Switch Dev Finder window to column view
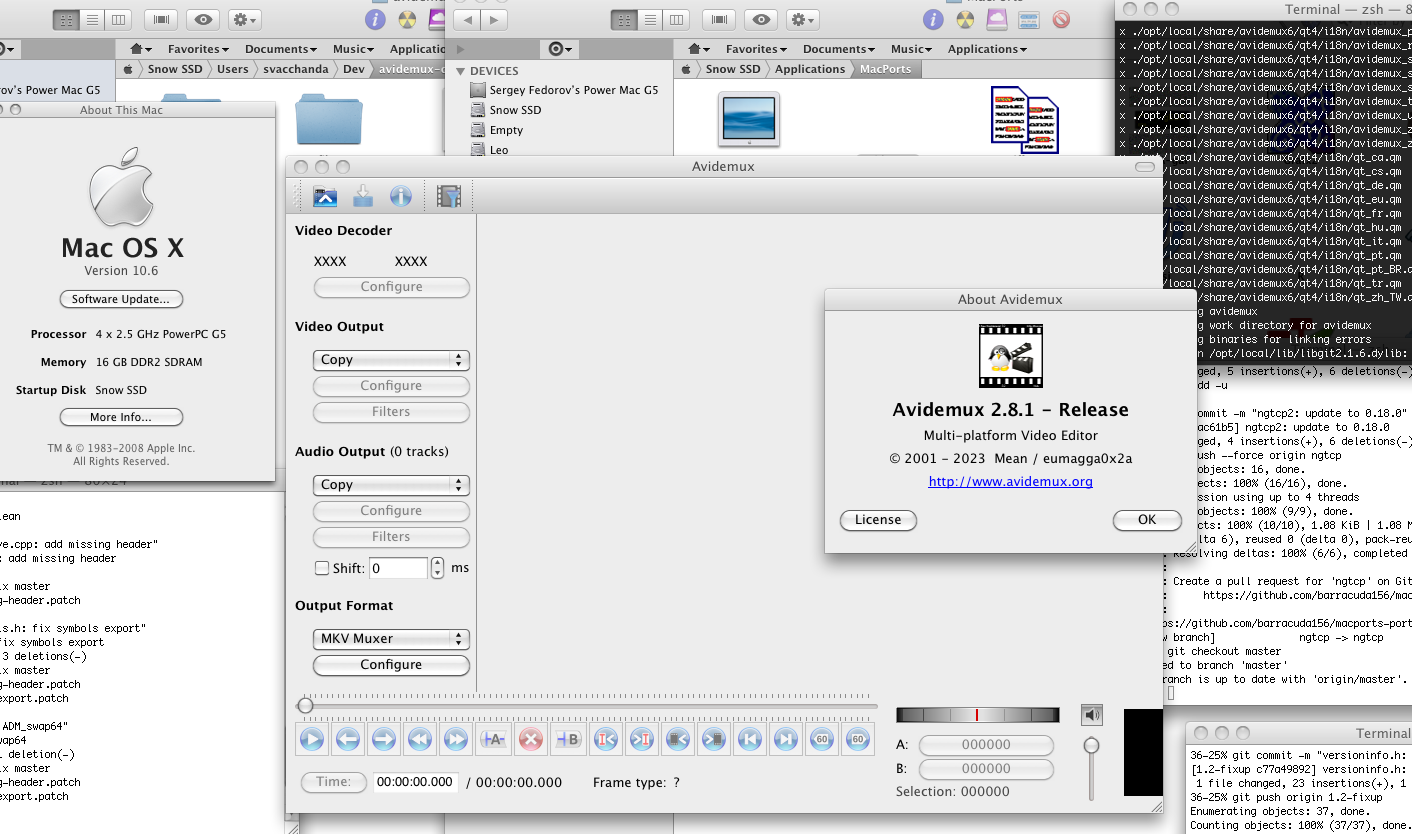 pos(119,19)
